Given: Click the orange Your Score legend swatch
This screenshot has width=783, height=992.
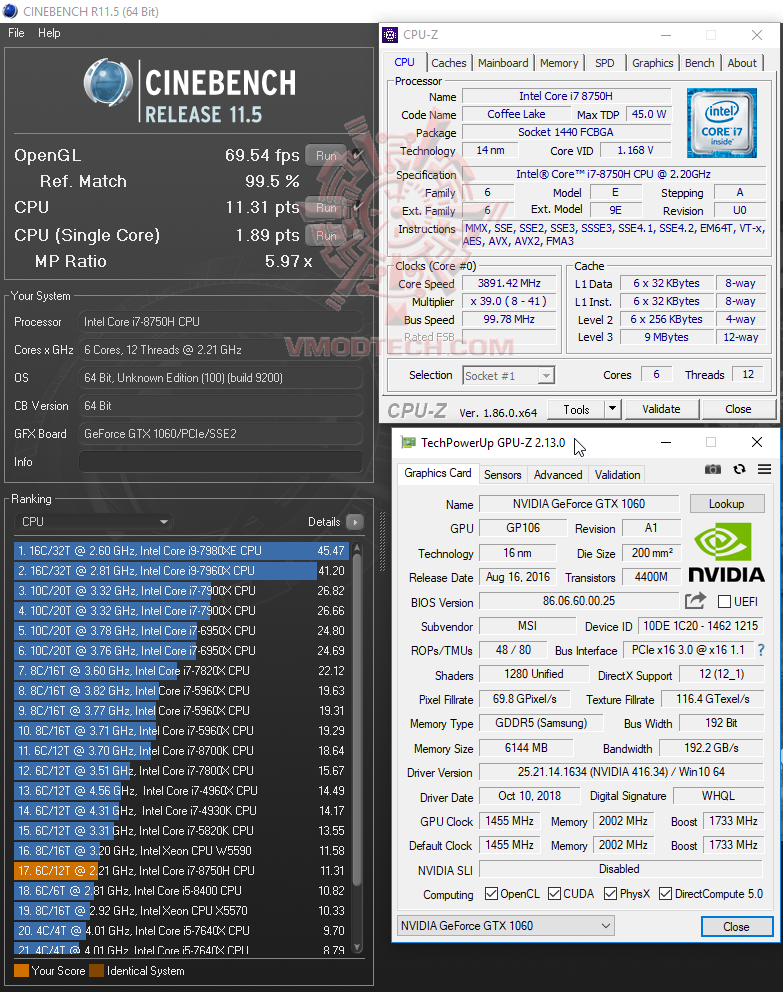Looking at the screenshot, I should click(x=21, y=970).
